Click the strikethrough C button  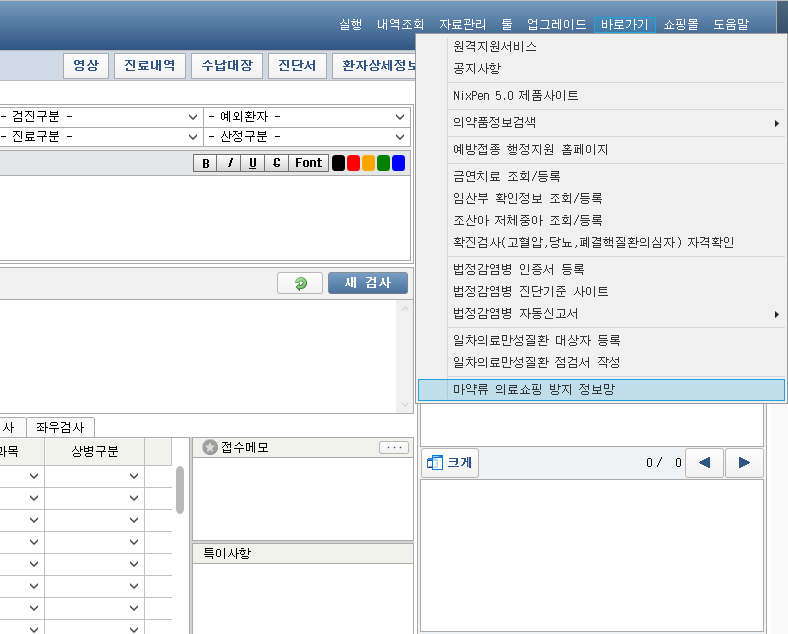tap(276, 163)
